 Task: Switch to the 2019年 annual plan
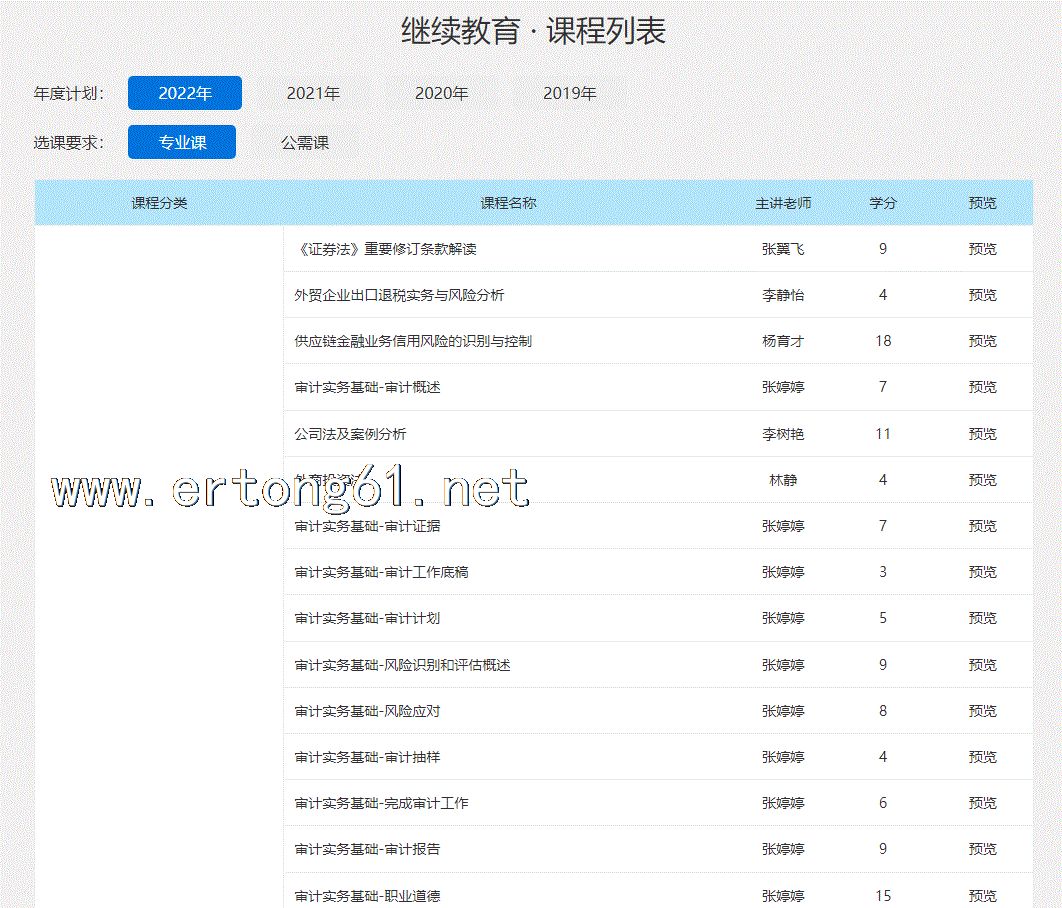tap(569, 93)
